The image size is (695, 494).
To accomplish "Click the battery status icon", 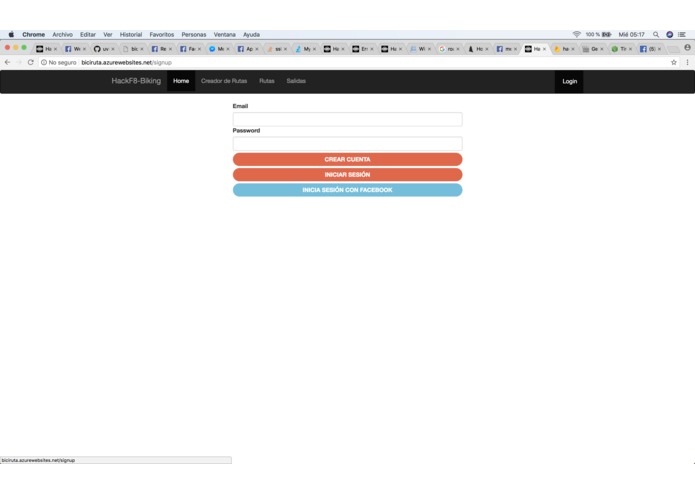I will 607,35.
